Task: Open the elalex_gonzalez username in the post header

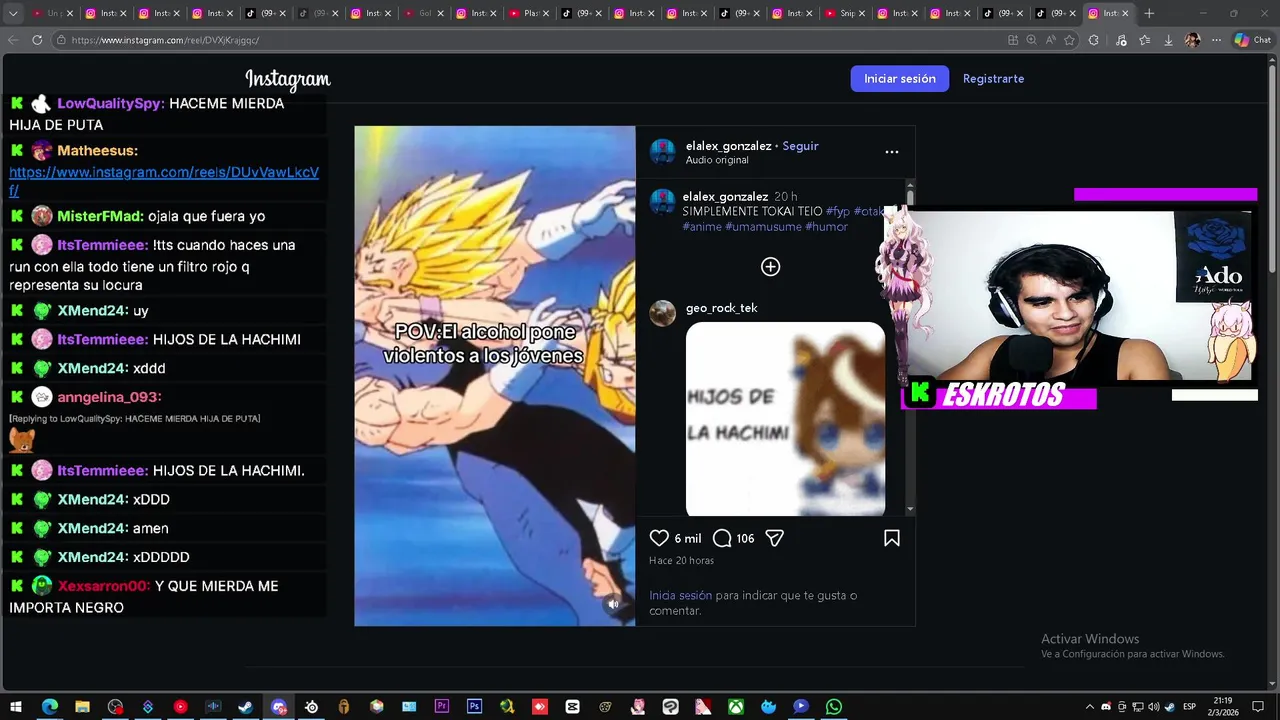Action: tap(729, 146)
